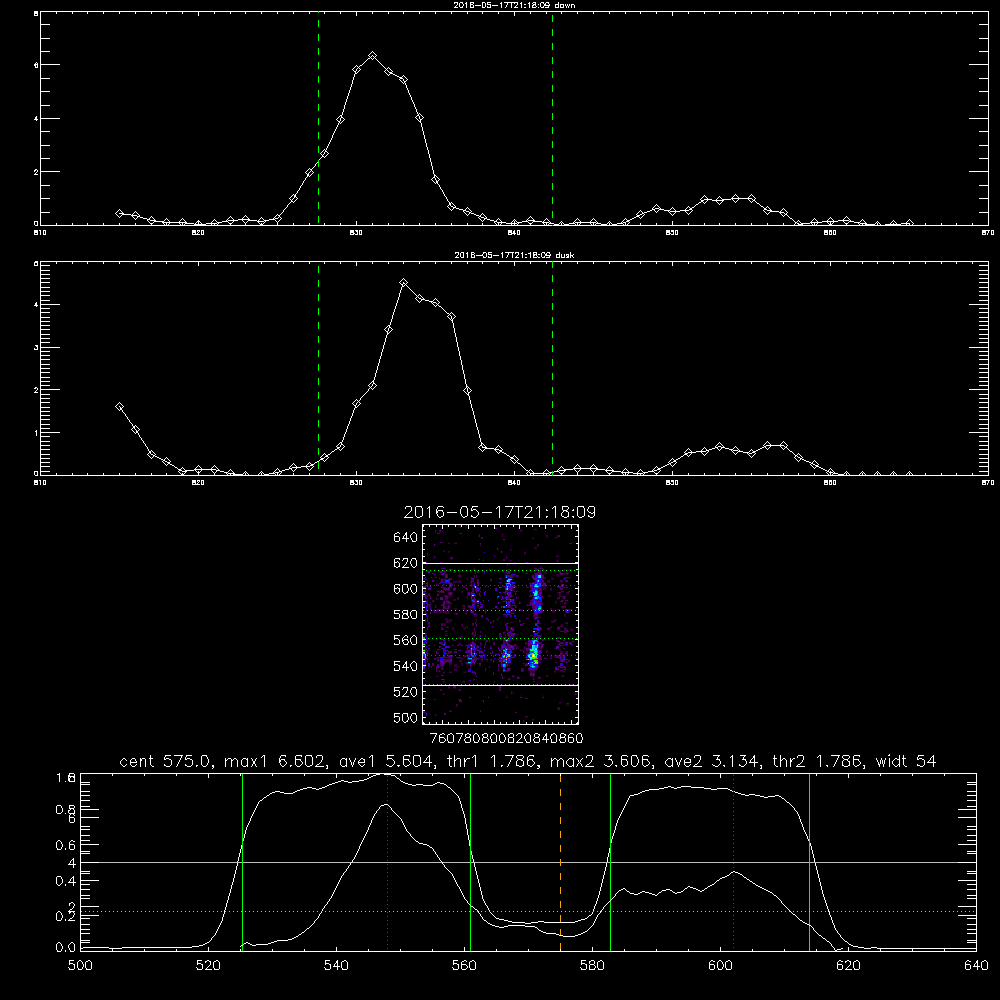Click x-axis label '500' of the bottom plot
Image resolution: width=1000 pixels, height=1000 pixels.
[x=80, y=965]
